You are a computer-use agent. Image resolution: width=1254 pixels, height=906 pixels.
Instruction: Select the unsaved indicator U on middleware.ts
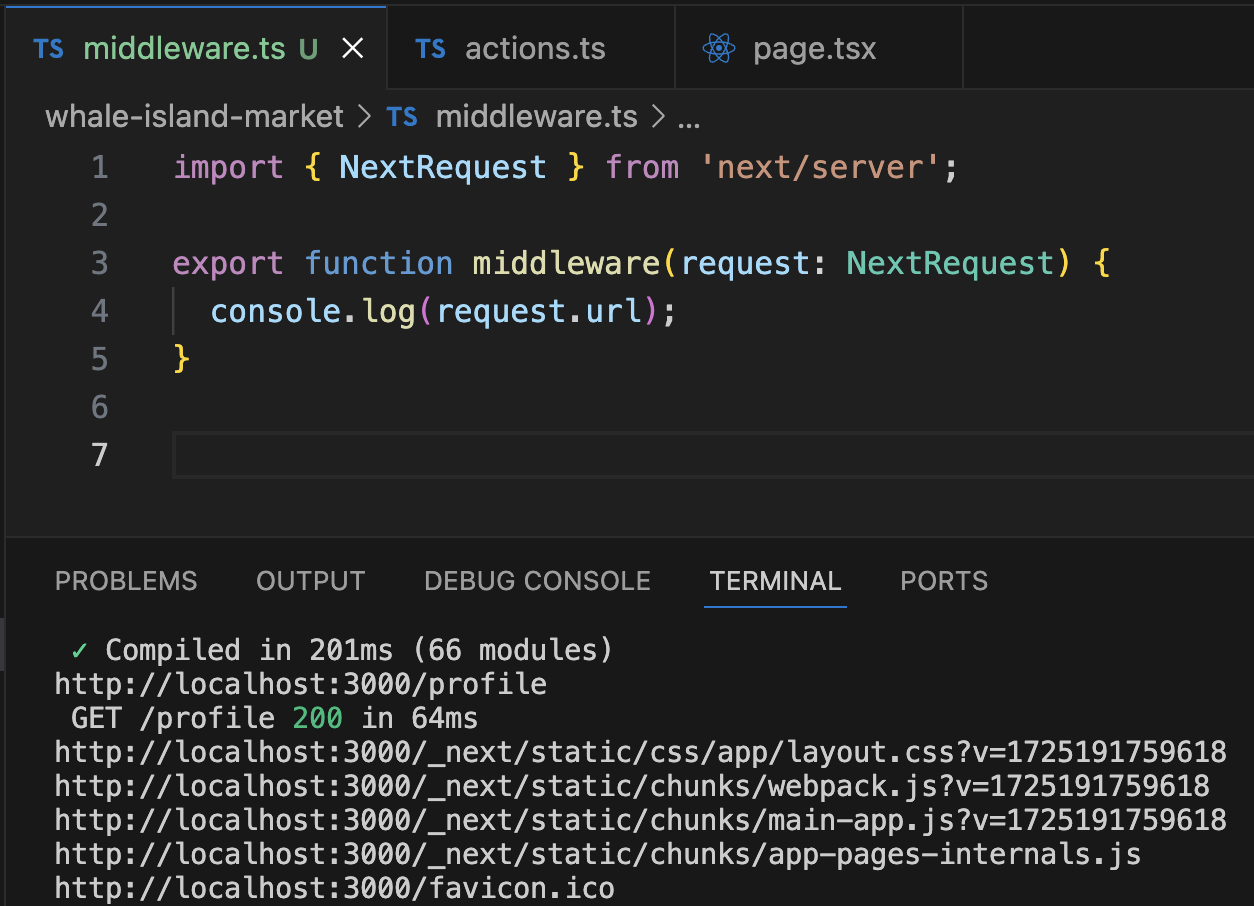point(310,47)
